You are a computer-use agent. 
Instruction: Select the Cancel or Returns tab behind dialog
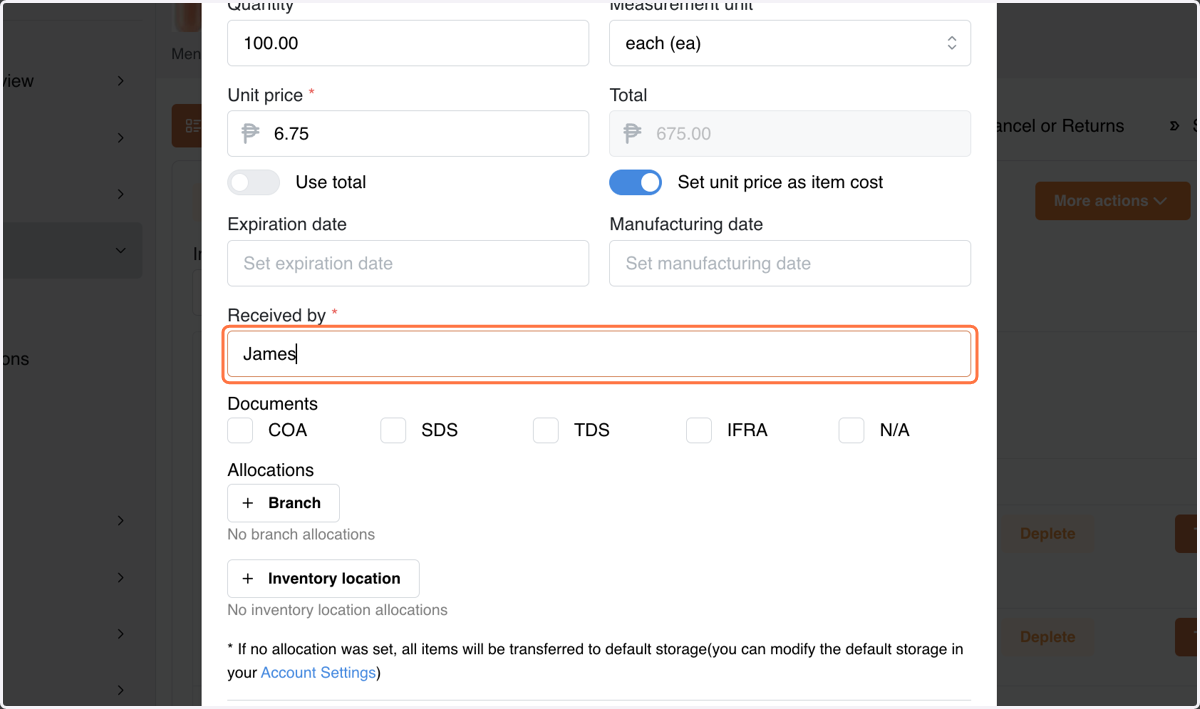(1060, 126)
